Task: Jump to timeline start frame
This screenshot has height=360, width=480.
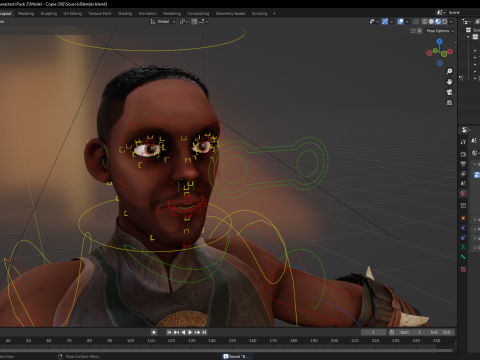Action: (x=169, y=332)
